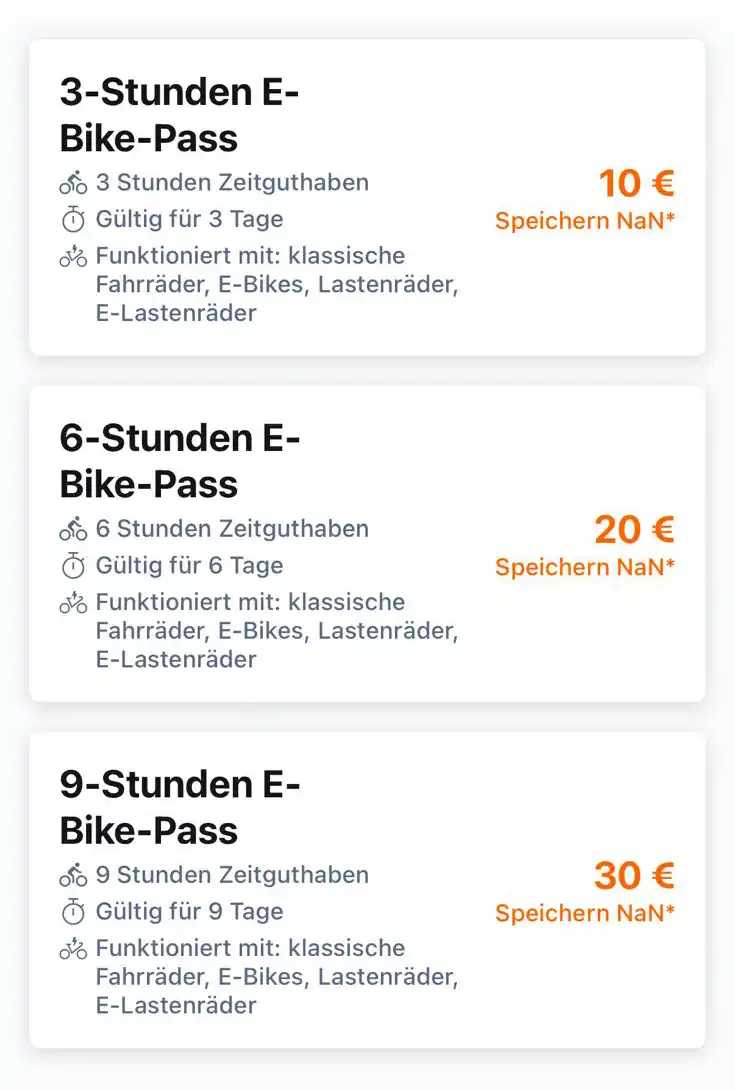Click e-bike icon in 3-Stunden pass card
Screen dimensions: 735x1090
[x=73, y=257]
